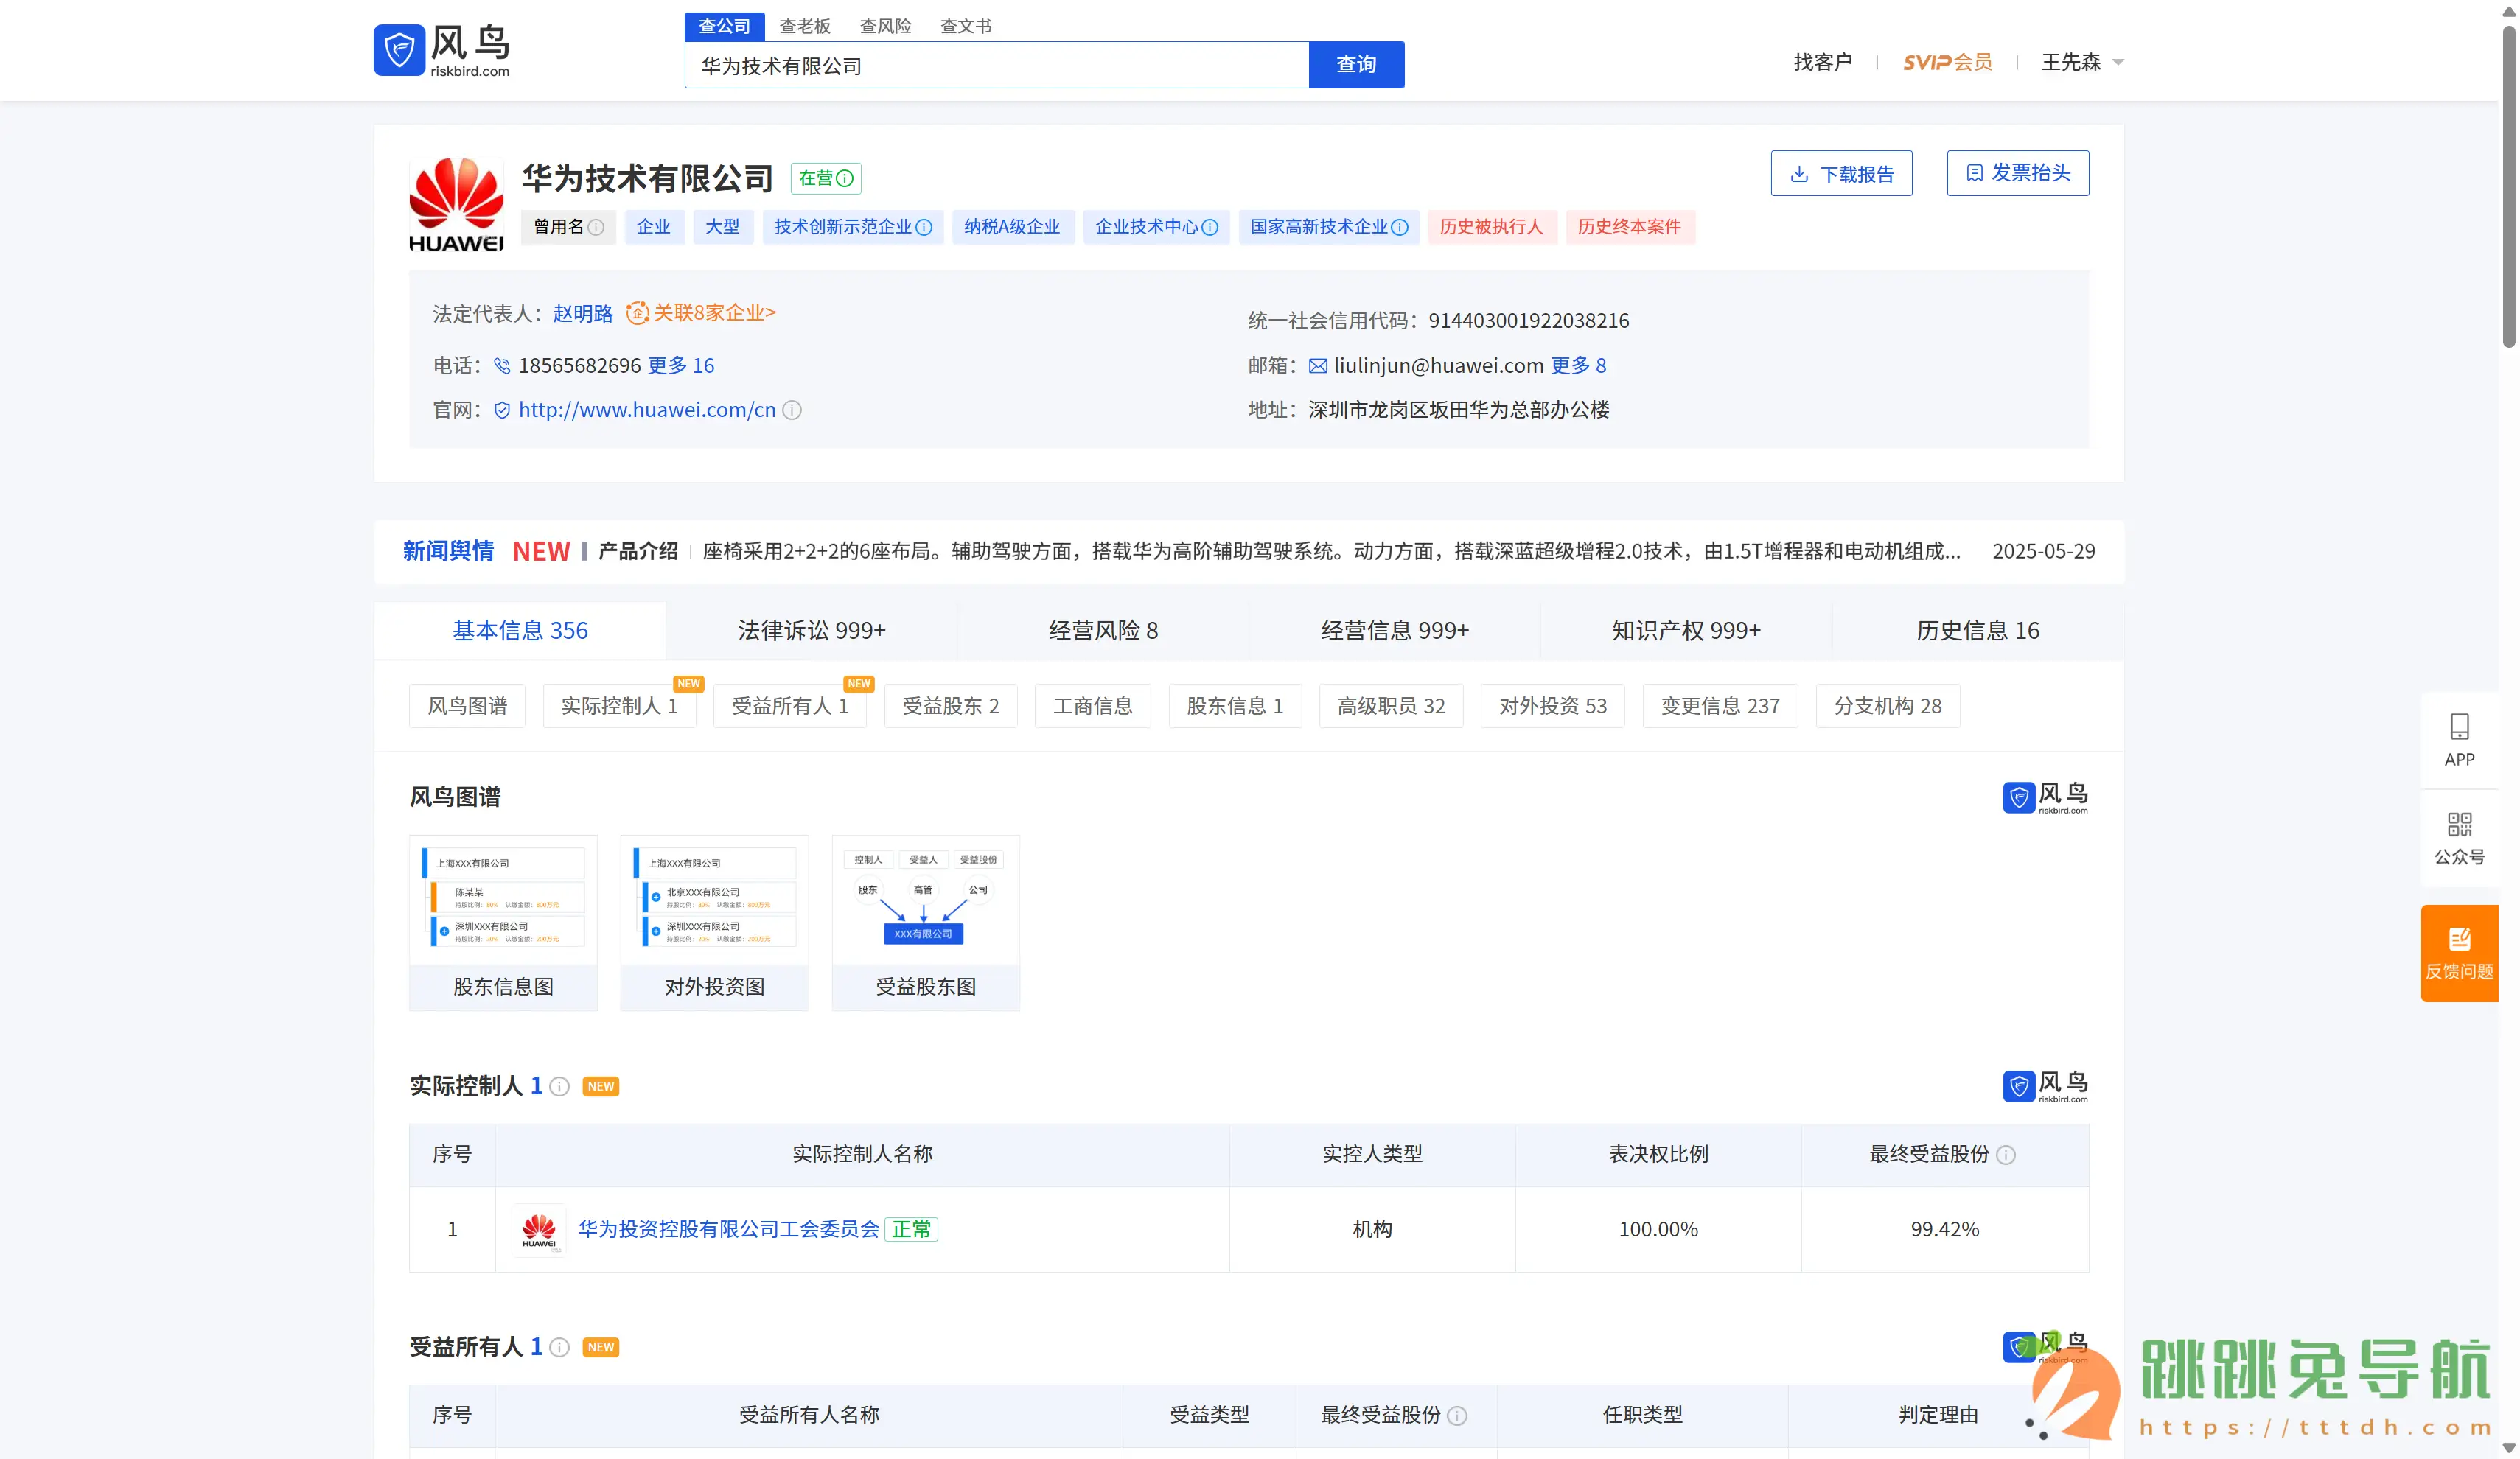Open the 股东信息图 thumbnail
Image resolution: width=2520 pixels, height=1459 pixels.
(x=503, y=923)
